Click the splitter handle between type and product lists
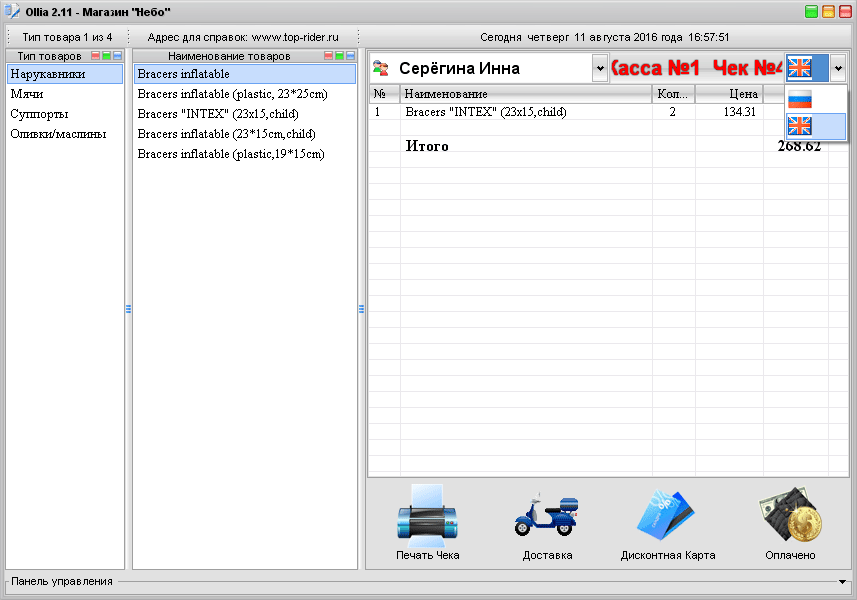Screen dimensions: 857x600 coord(128,309)
